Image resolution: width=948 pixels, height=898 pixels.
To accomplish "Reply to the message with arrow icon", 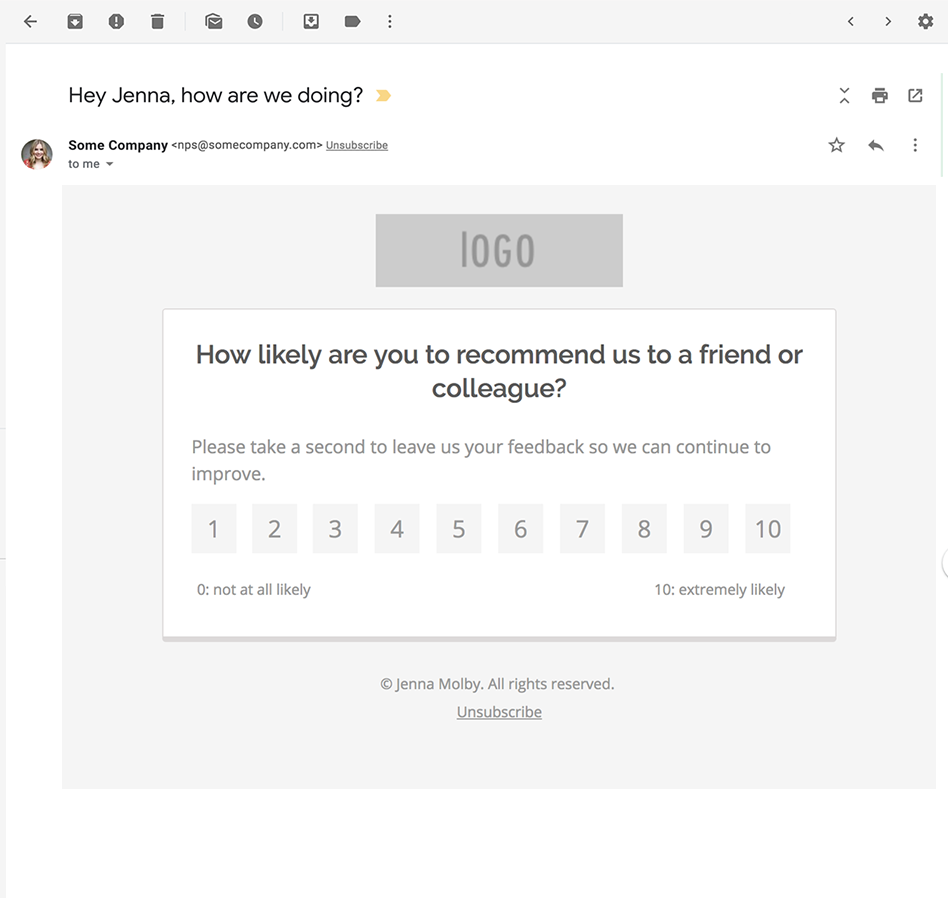I will pyautogui.click(x=876, y=146).
